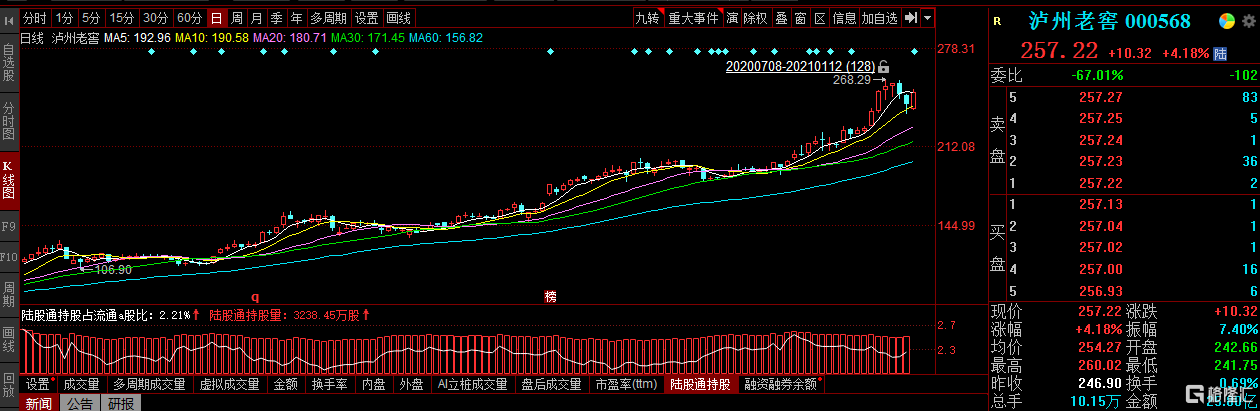
Task: Click 加自选 to add to watchlist
Action: pyautogui.click(x=880, y=18)
